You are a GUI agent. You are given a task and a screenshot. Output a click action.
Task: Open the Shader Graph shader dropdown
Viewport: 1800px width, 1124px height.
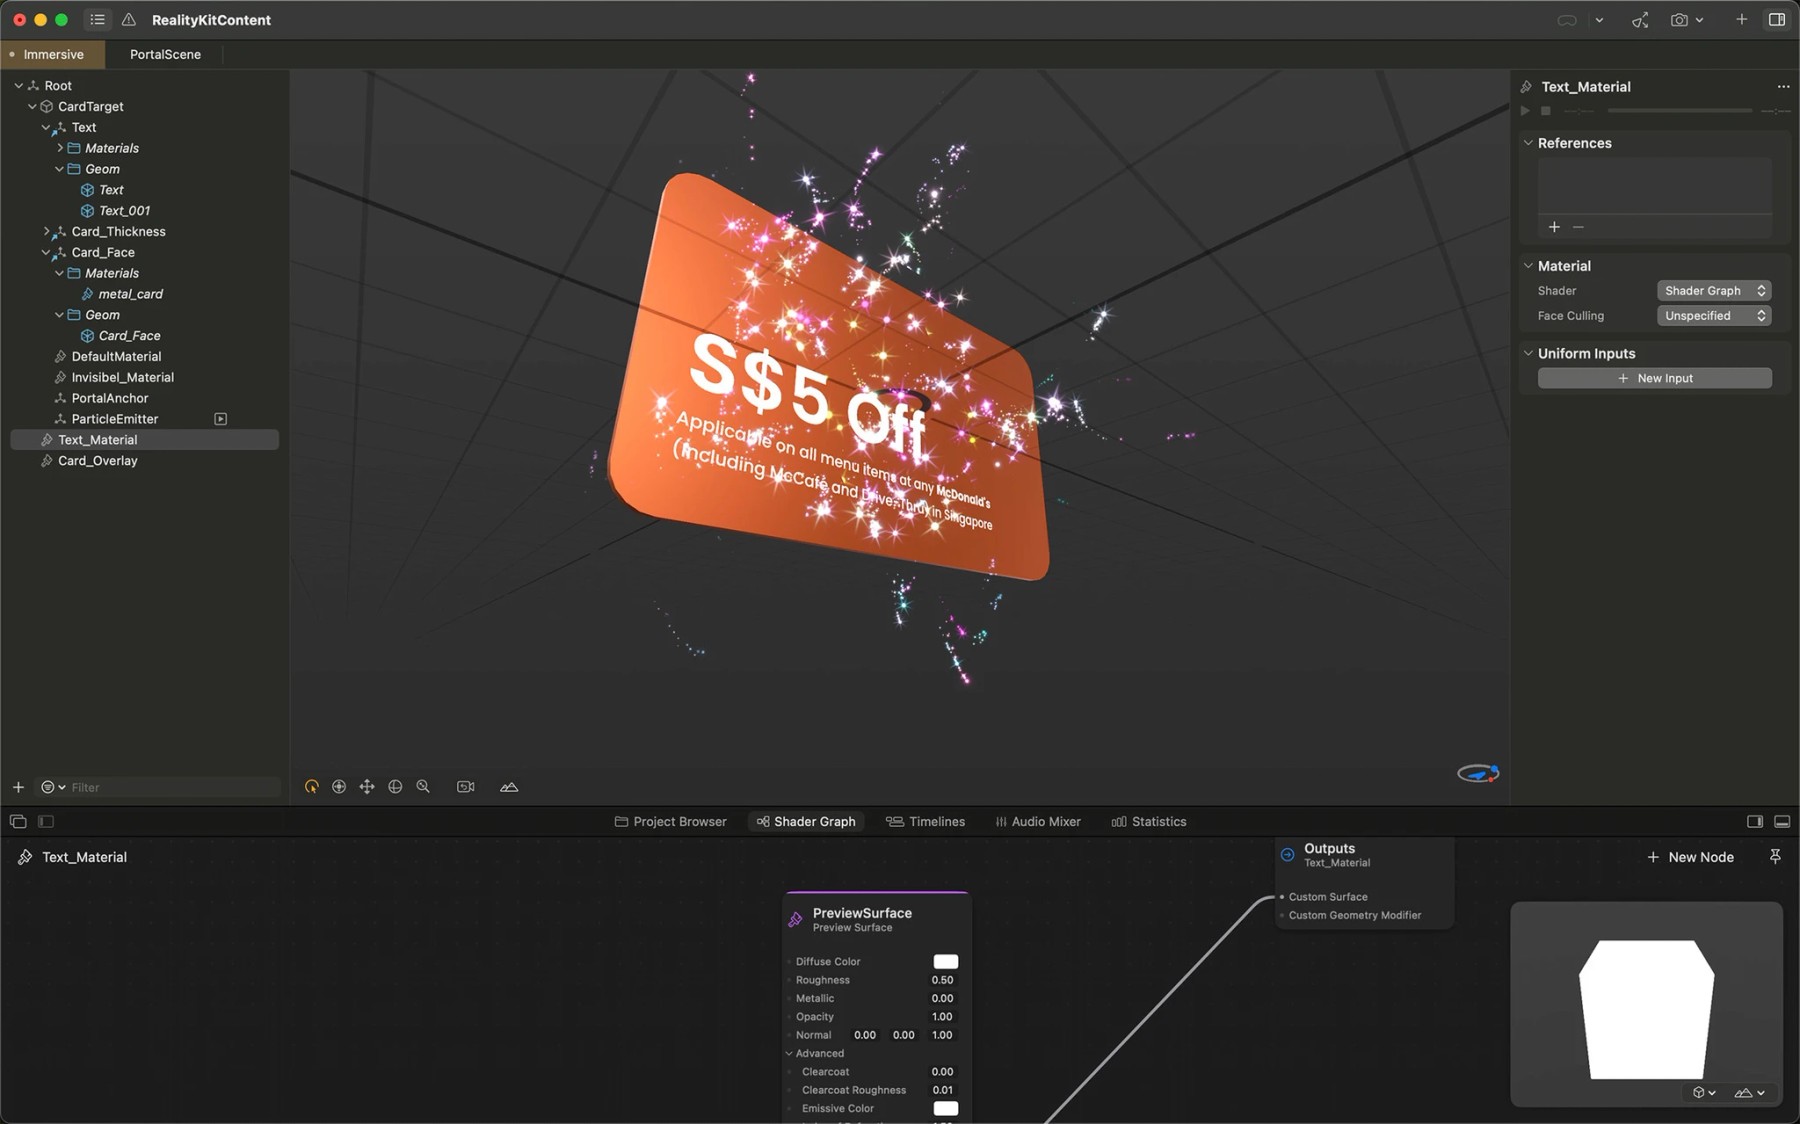pos(1714,291)
